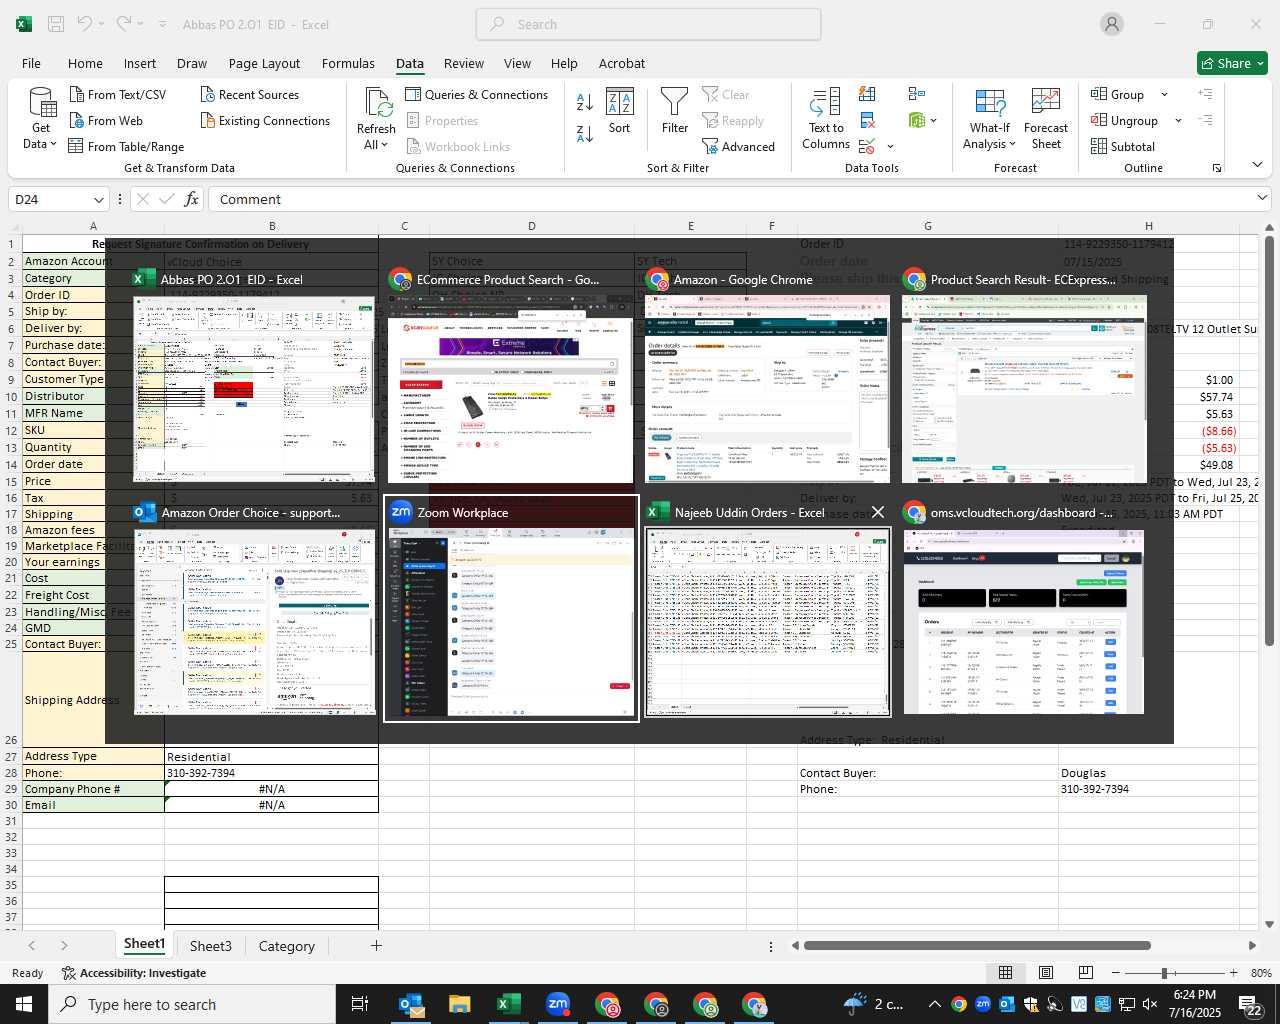Import data using From Text/CSV
This screenshot has height=1024, width=1280.
click(x=117, y=94)
